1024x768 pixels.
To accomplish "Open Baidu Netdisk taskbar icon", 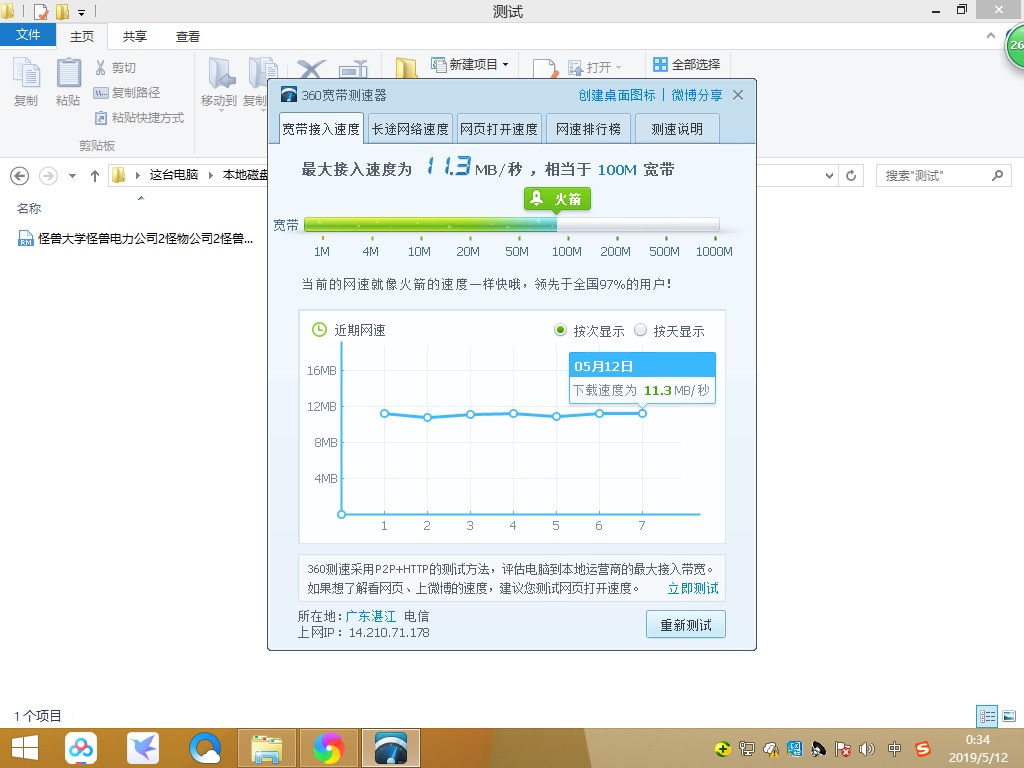I will tap(81, 748).
